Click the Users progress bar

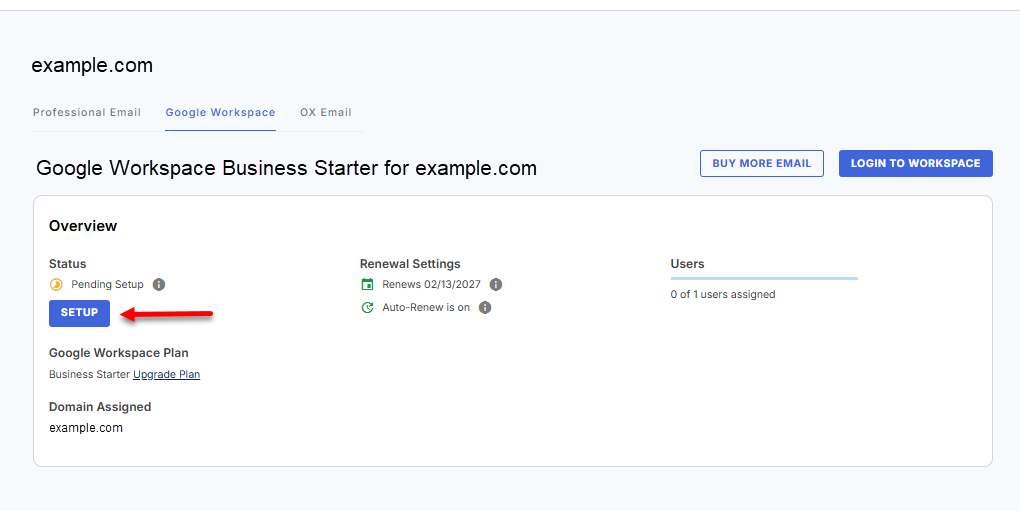coord(764,278)
